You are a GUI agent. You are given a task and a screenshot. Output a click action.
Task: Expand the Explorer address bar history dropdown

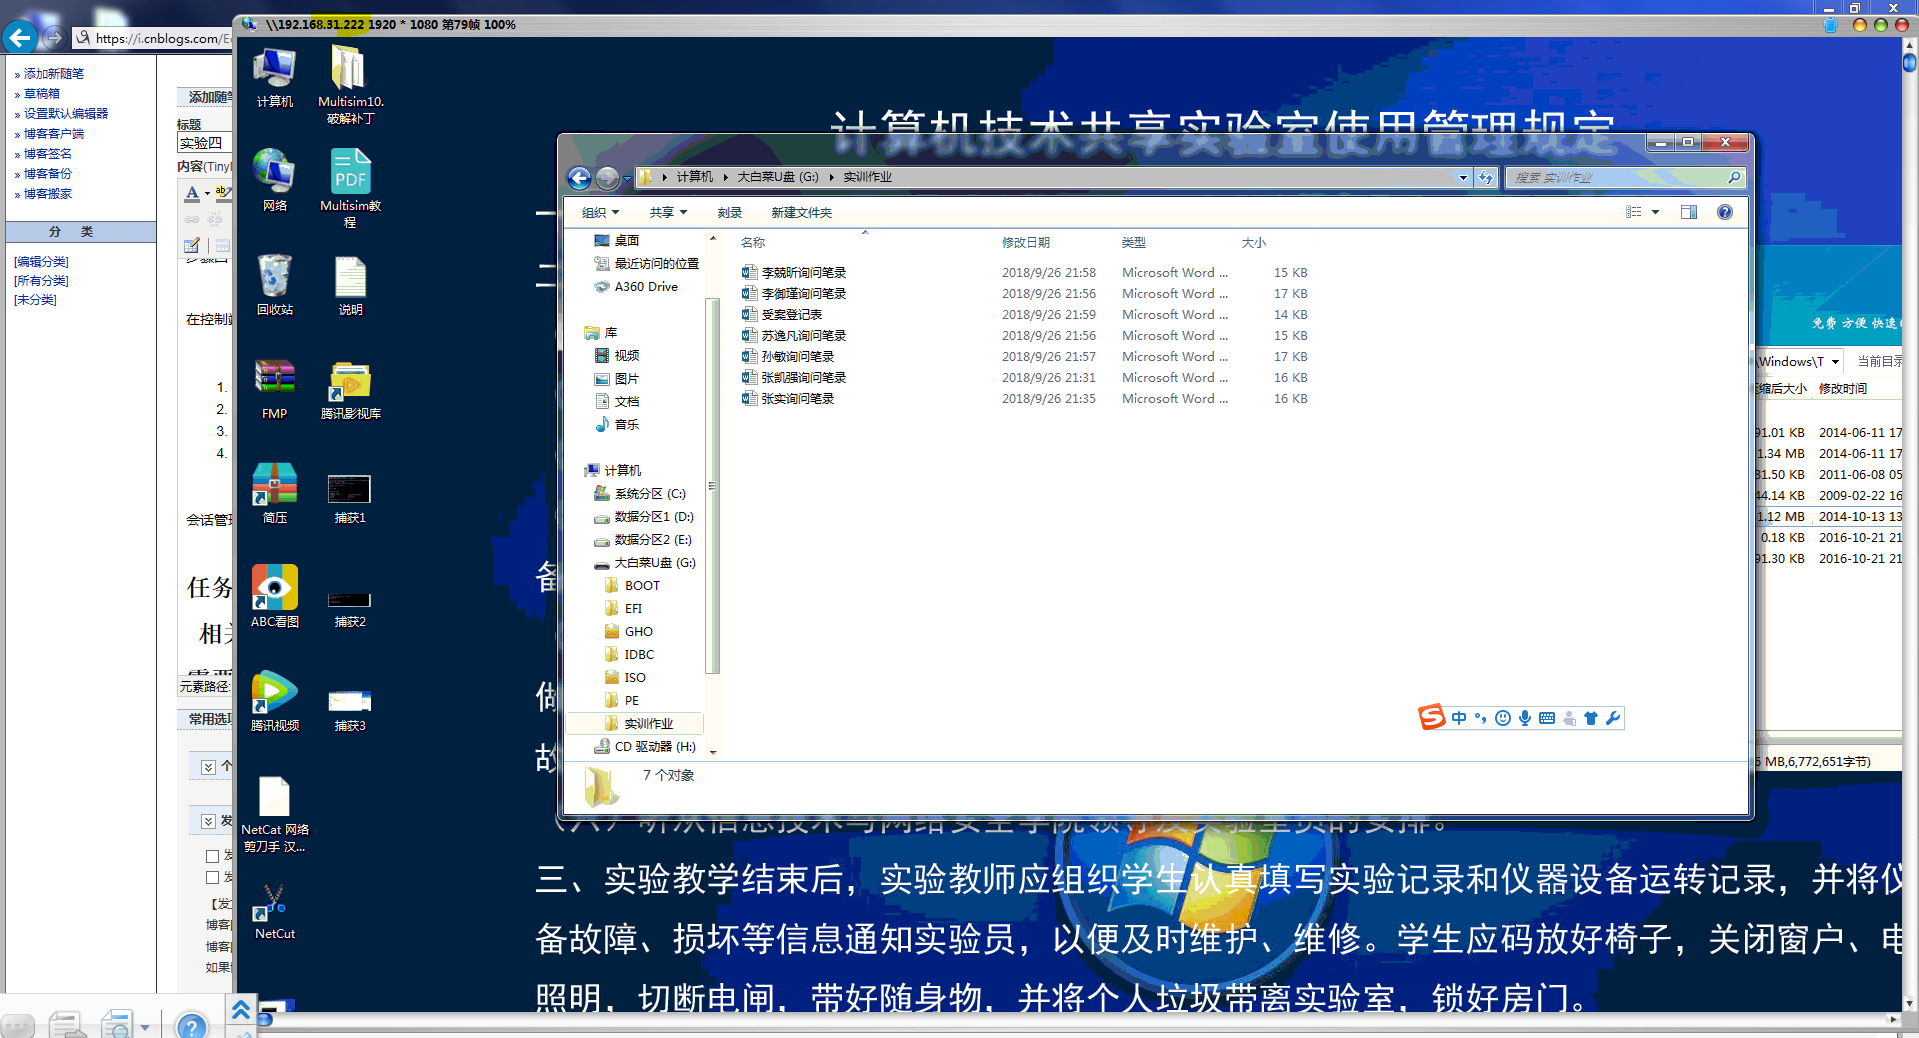pos(1463,177)
